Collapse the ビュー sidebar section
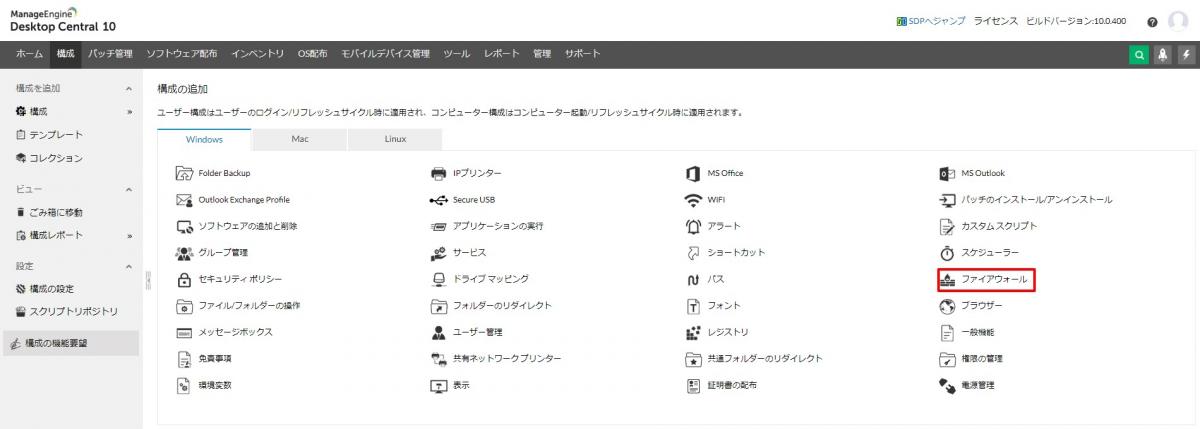1200x429 pixels. tap(129, 189)
